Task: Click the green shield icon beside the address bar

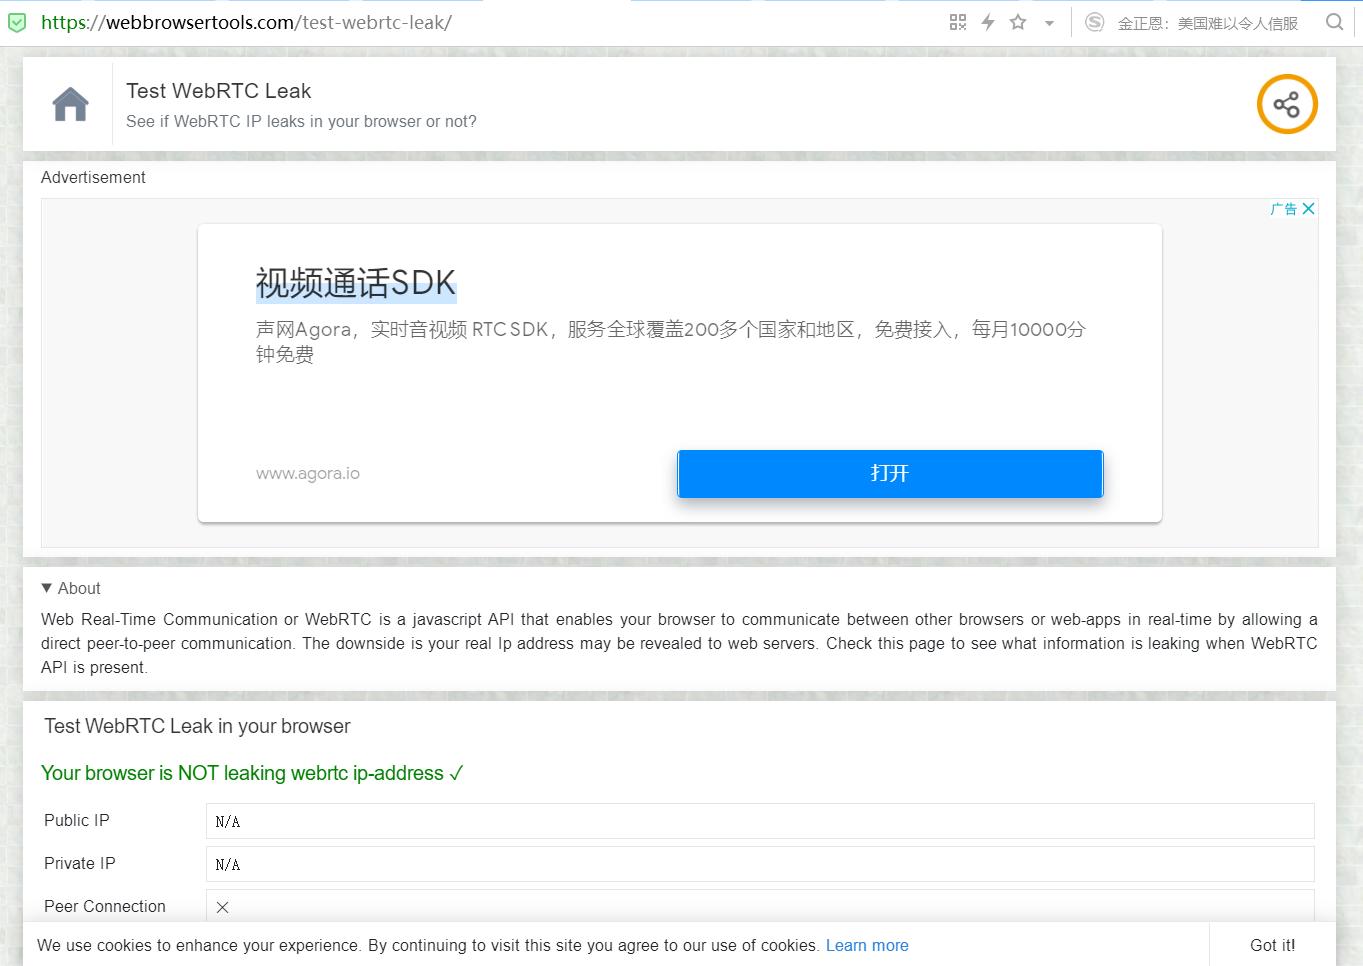Action: click(16, 21)
